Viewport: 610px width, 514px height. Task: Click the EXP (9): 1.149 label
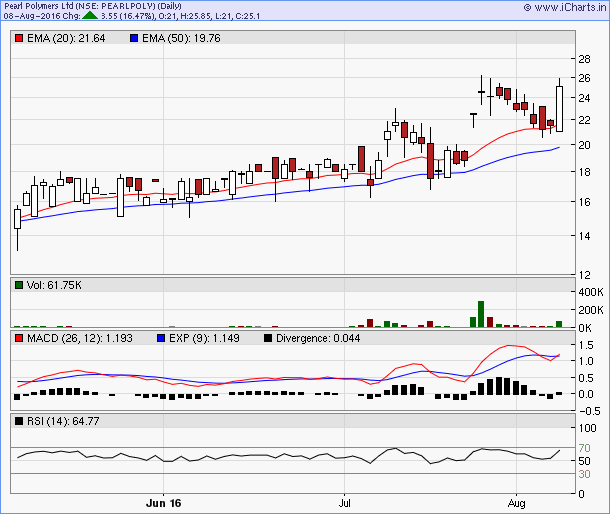pyautogui.click(x=204, y=338)
